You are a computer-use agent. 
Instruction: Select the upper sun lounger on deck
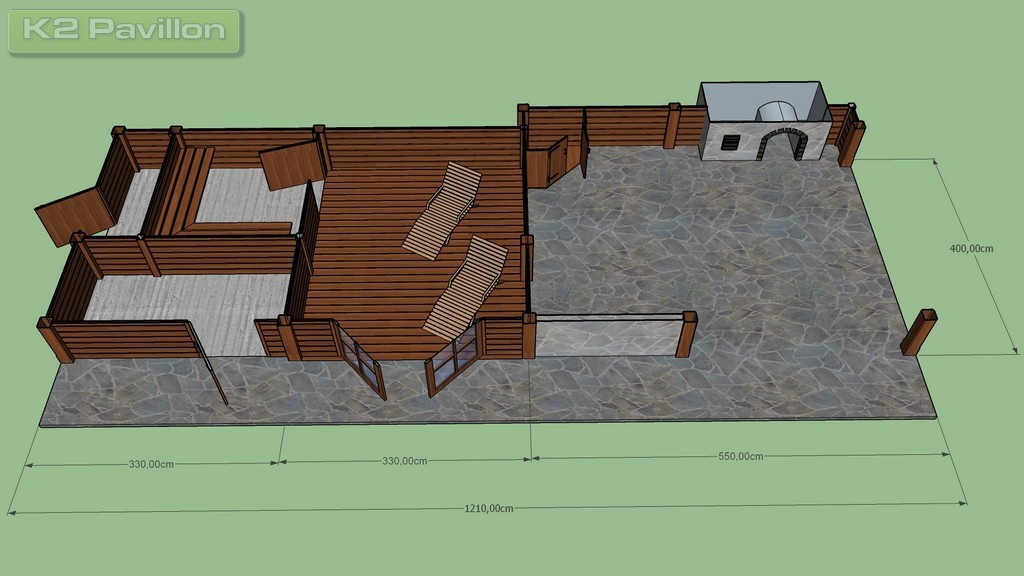click(x=442, y=210)
